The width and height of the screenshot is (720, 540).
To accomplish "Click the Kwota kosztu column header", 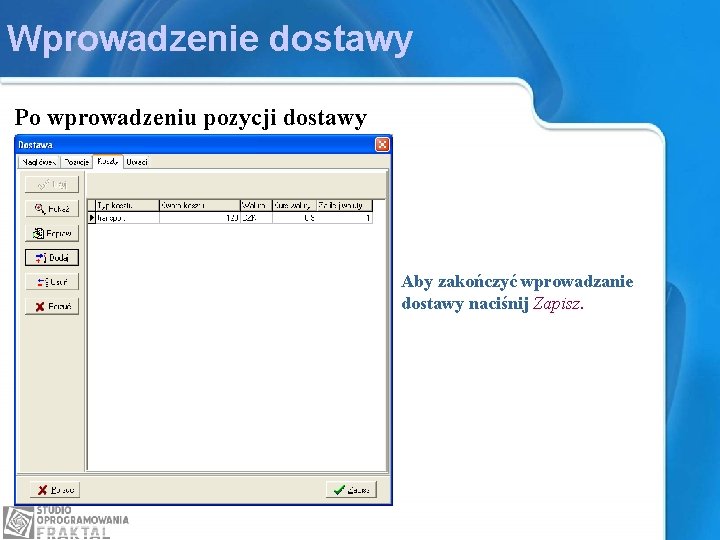I will (200, 205).
